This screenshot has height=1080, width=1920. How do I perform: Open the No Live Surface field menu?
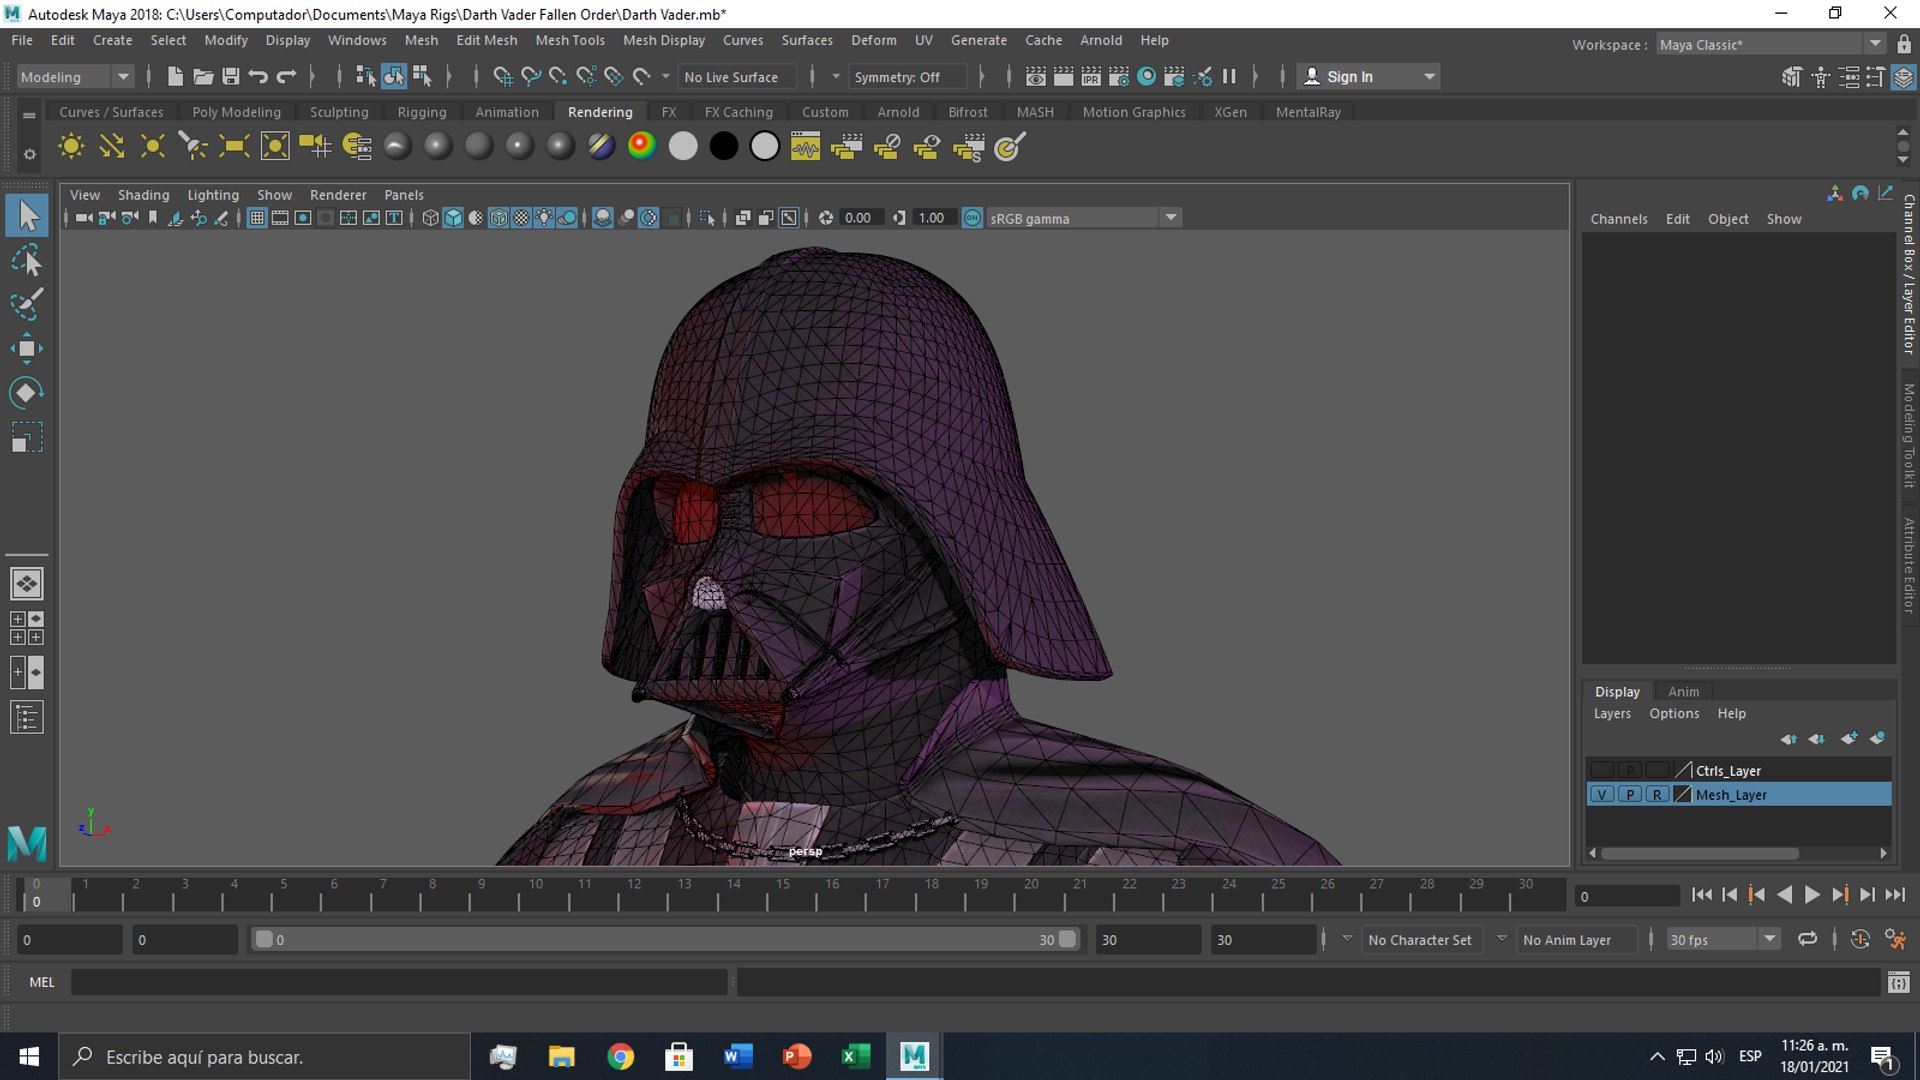tap(737, 76)
